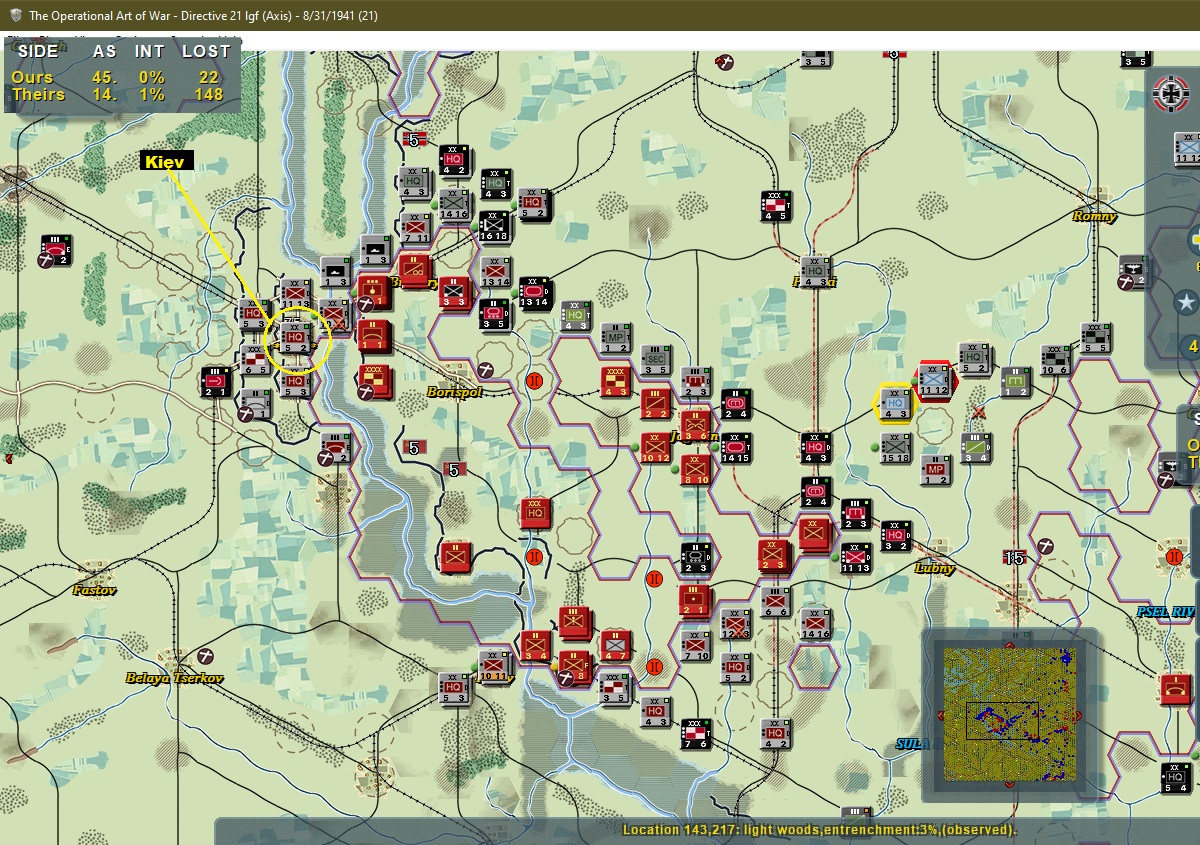Screen dimensions: 1200x845
Task: Select the black 16-18 motorized counter
Action: coord(493,227)
